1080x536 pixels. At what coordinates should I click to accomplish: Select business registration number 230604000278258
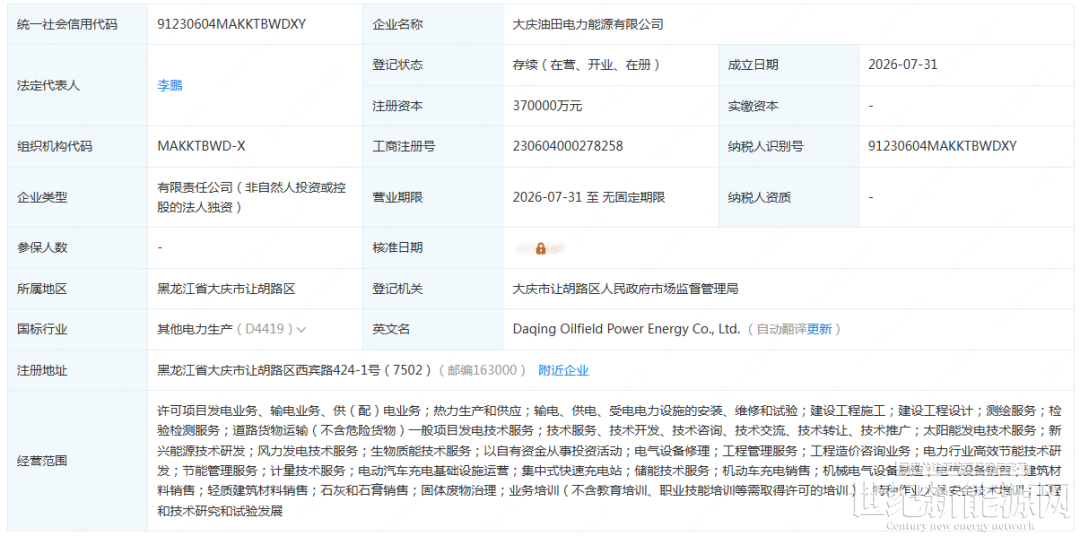click(568, 146)
